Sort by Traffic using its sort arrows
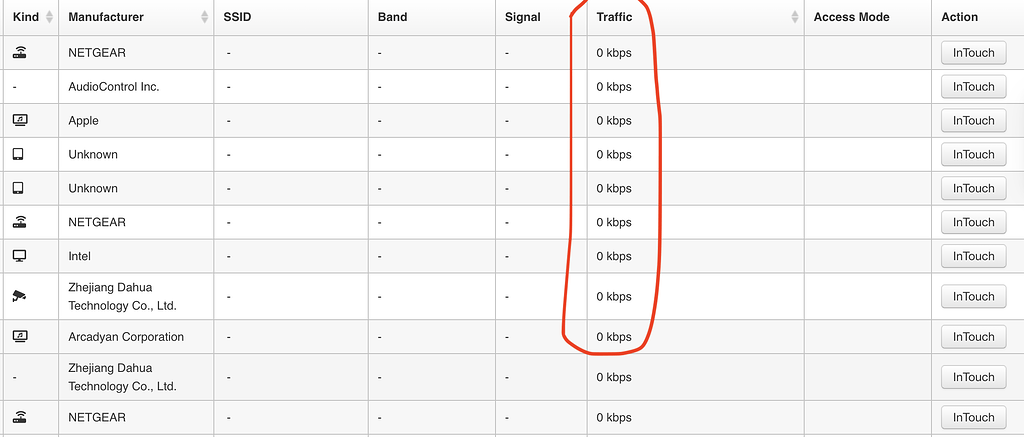 [795, 17]
